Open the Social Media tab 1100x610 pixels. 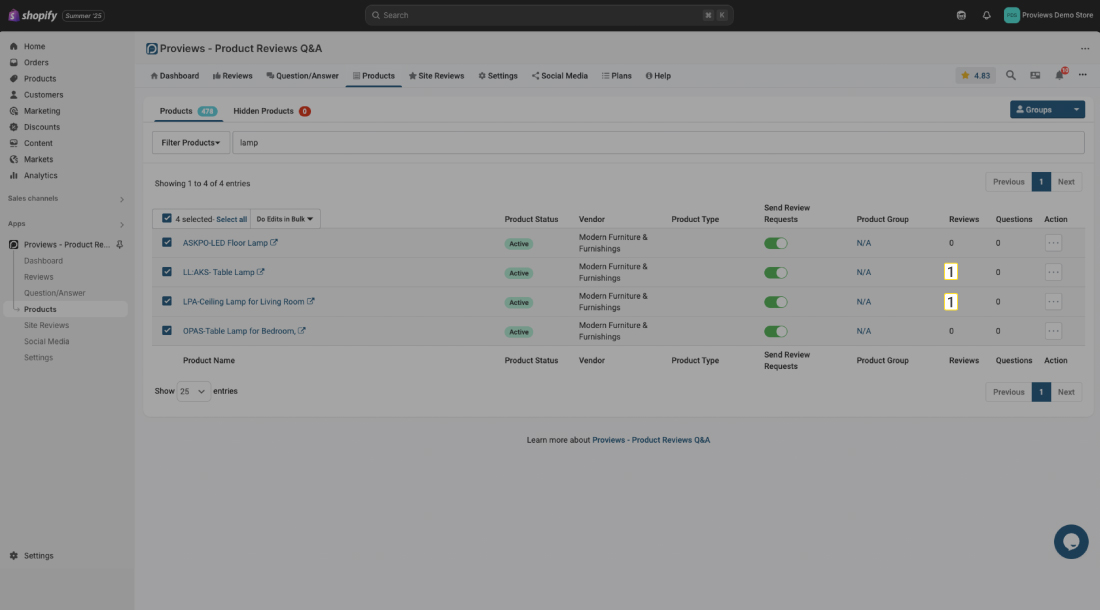pyautogui.click(x=560, y=76)
